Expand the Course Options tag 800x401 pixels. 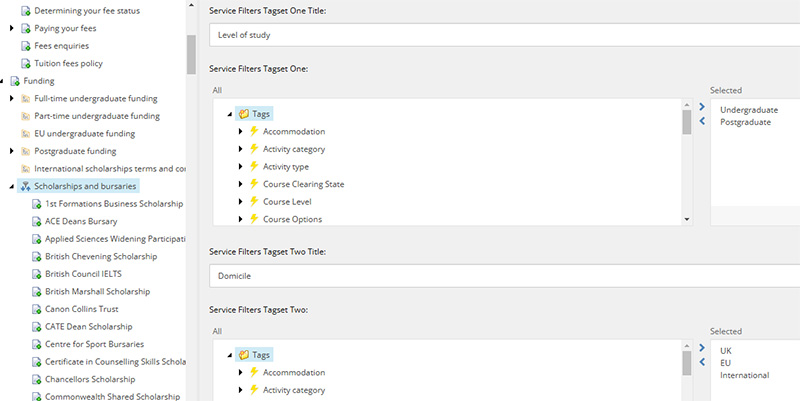(241, 219)
